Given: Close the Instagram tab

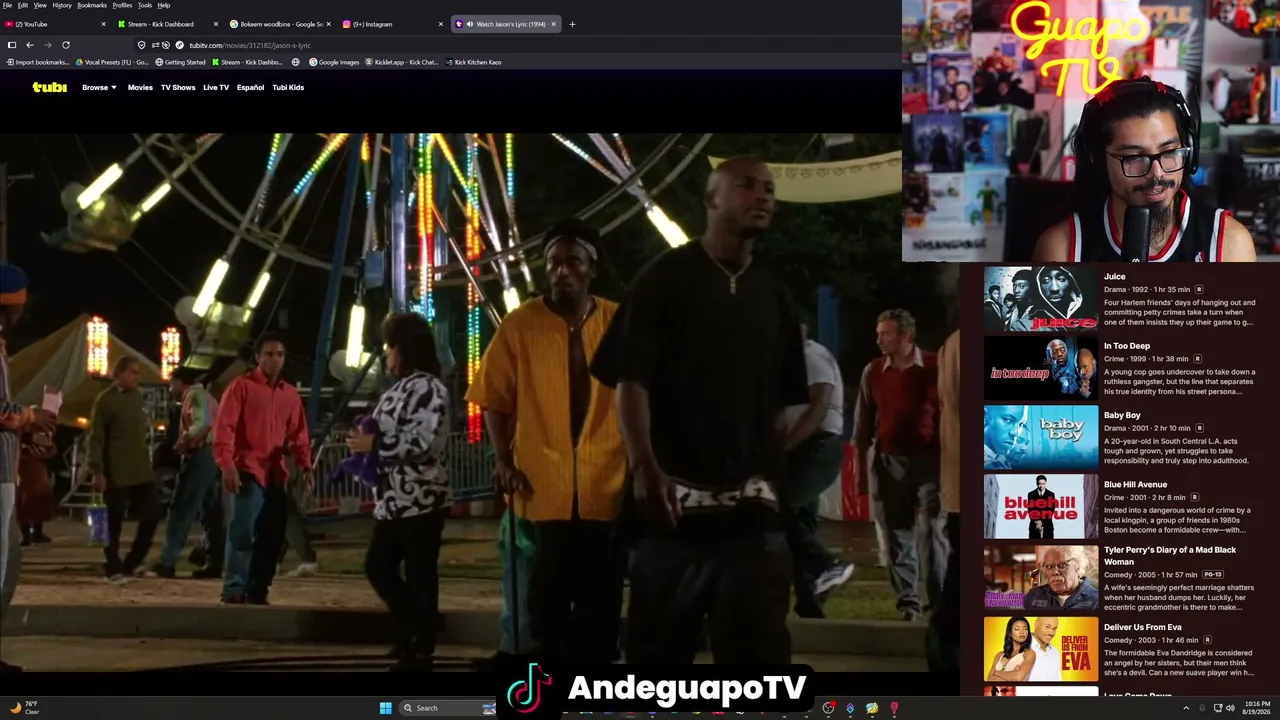Looking at the screenshot, I should (440, 24).
